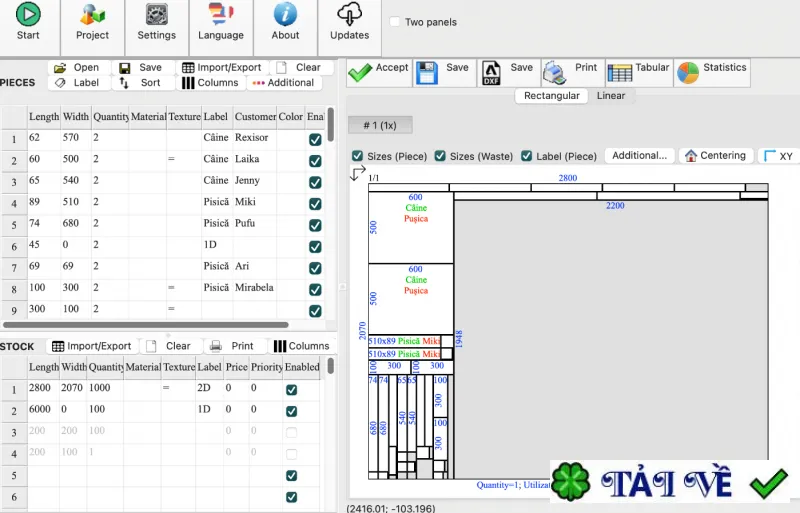This screenshot has height=513, width=800.
Task: Disable piece row Mirabela checkbox
Action: click(x=315, y=289)
